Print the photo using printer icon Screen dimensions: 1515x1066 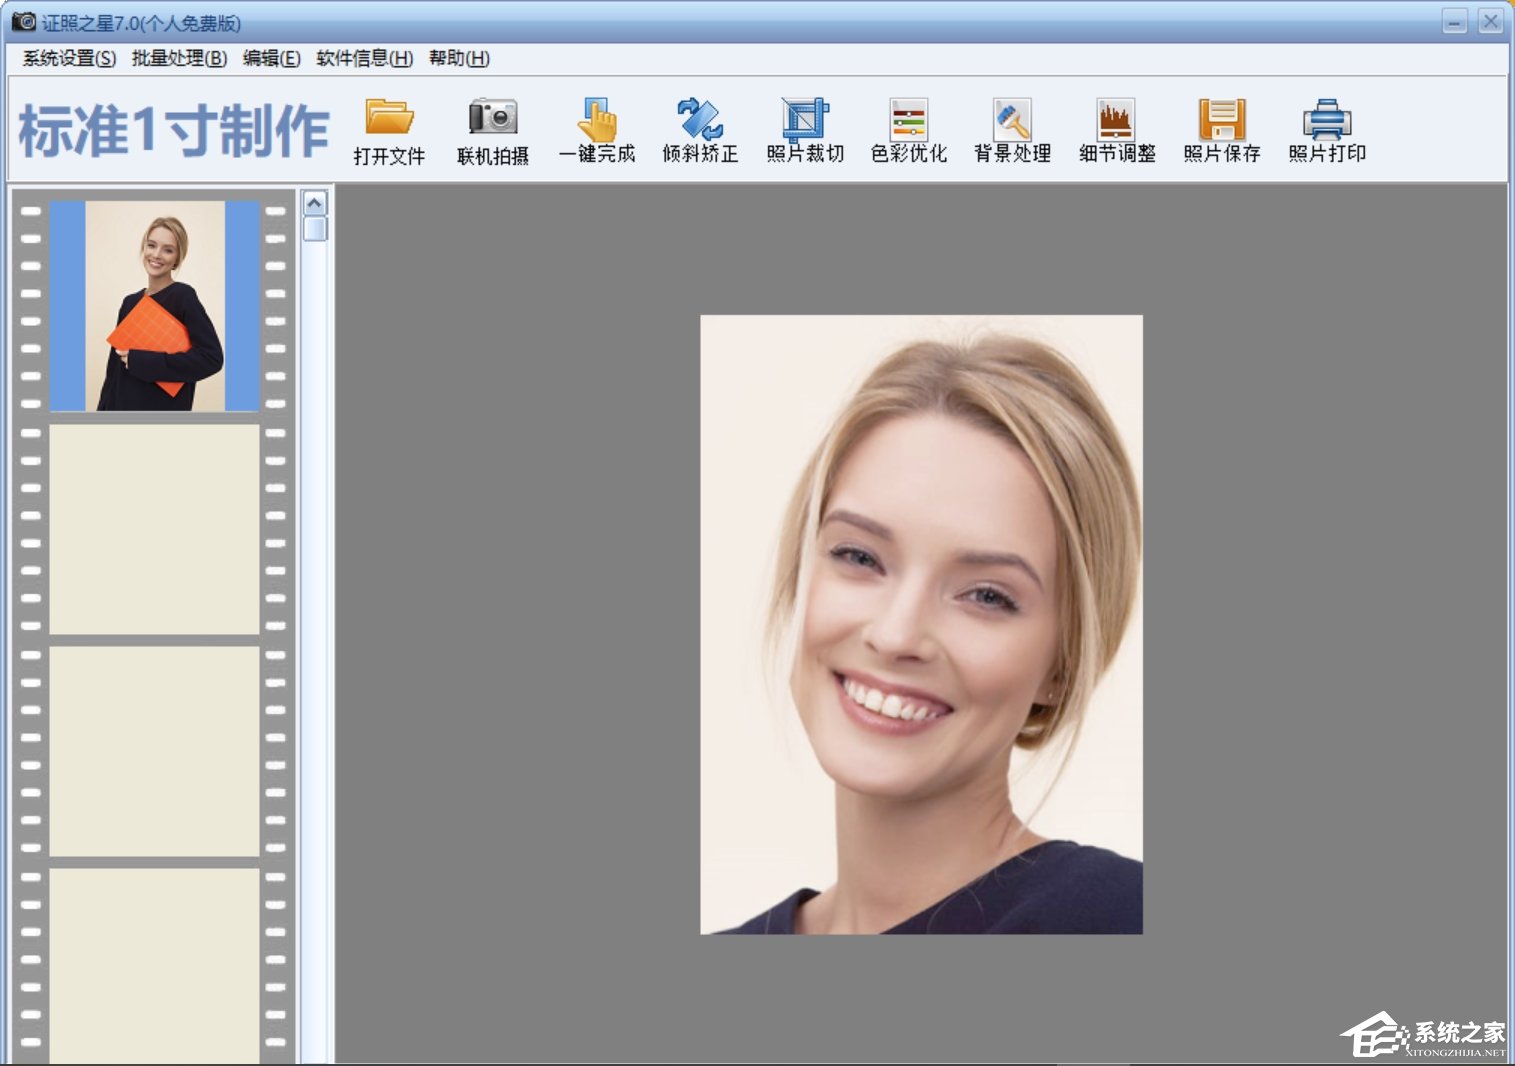pyautogui.click(x=1326, y=119)
